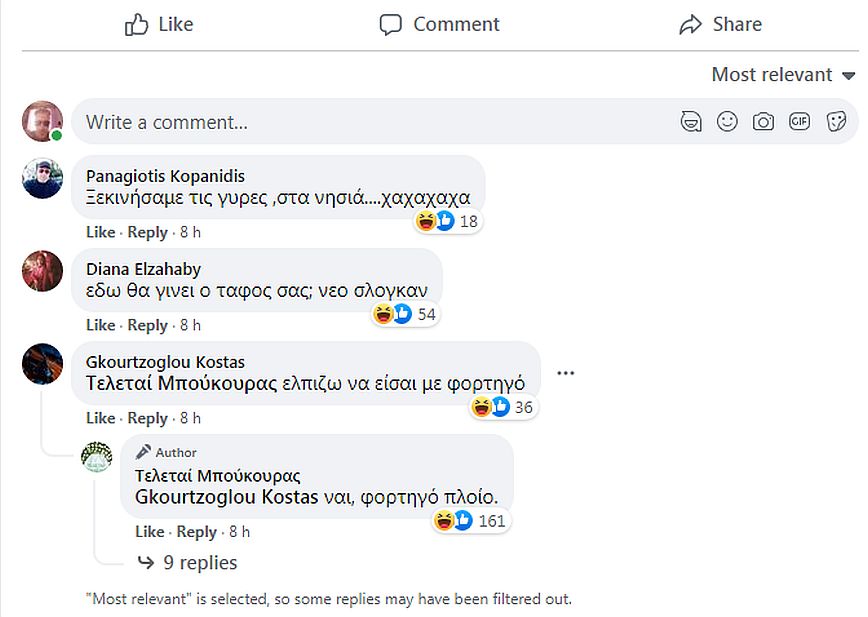This screenshot has width=868, height=617.
Task: Open the Most relevant sort dropdown
Action: pos(783,75)
